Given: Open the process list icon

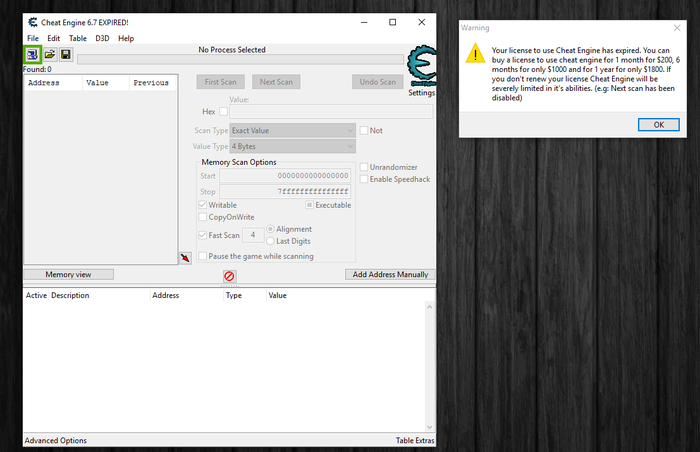Looking at the screenshot, I should (x=32, y=54).
